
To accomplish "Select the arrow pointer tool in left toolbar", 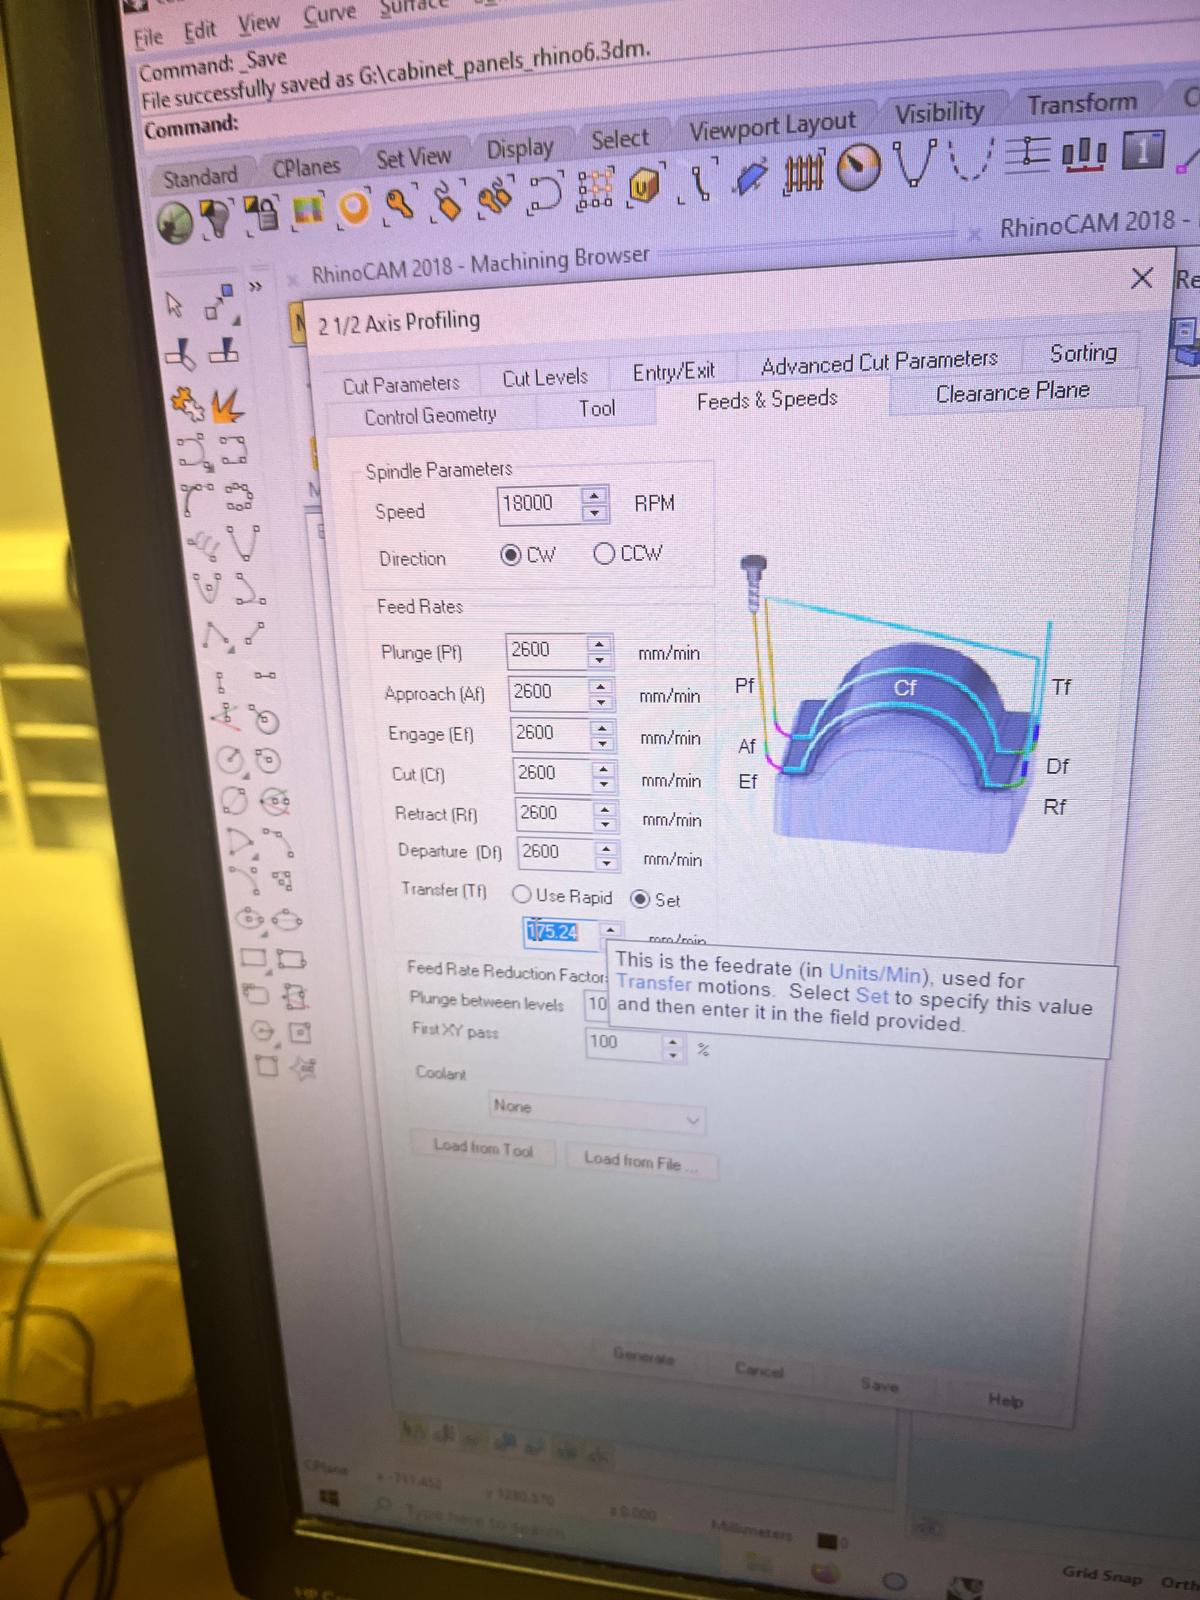I will [x=175, y=304].
